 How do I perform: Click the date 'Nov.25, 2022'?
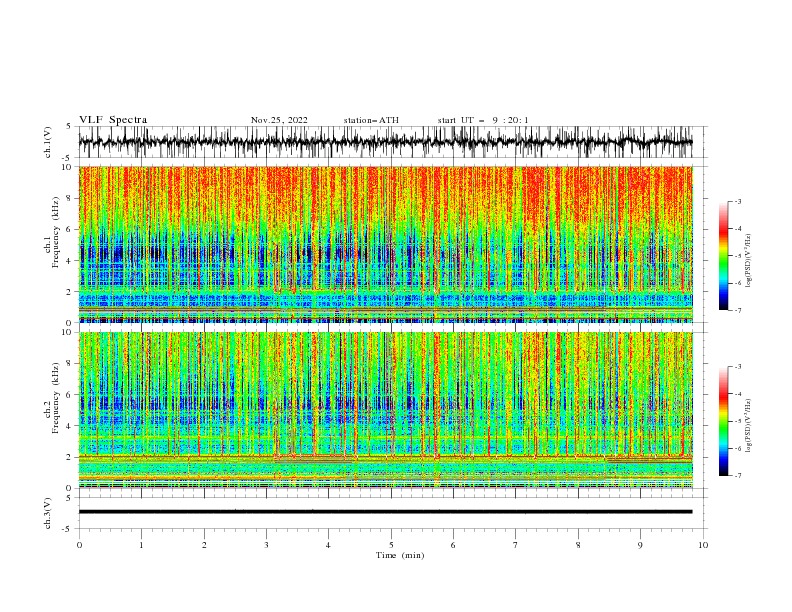pos(279,120)
